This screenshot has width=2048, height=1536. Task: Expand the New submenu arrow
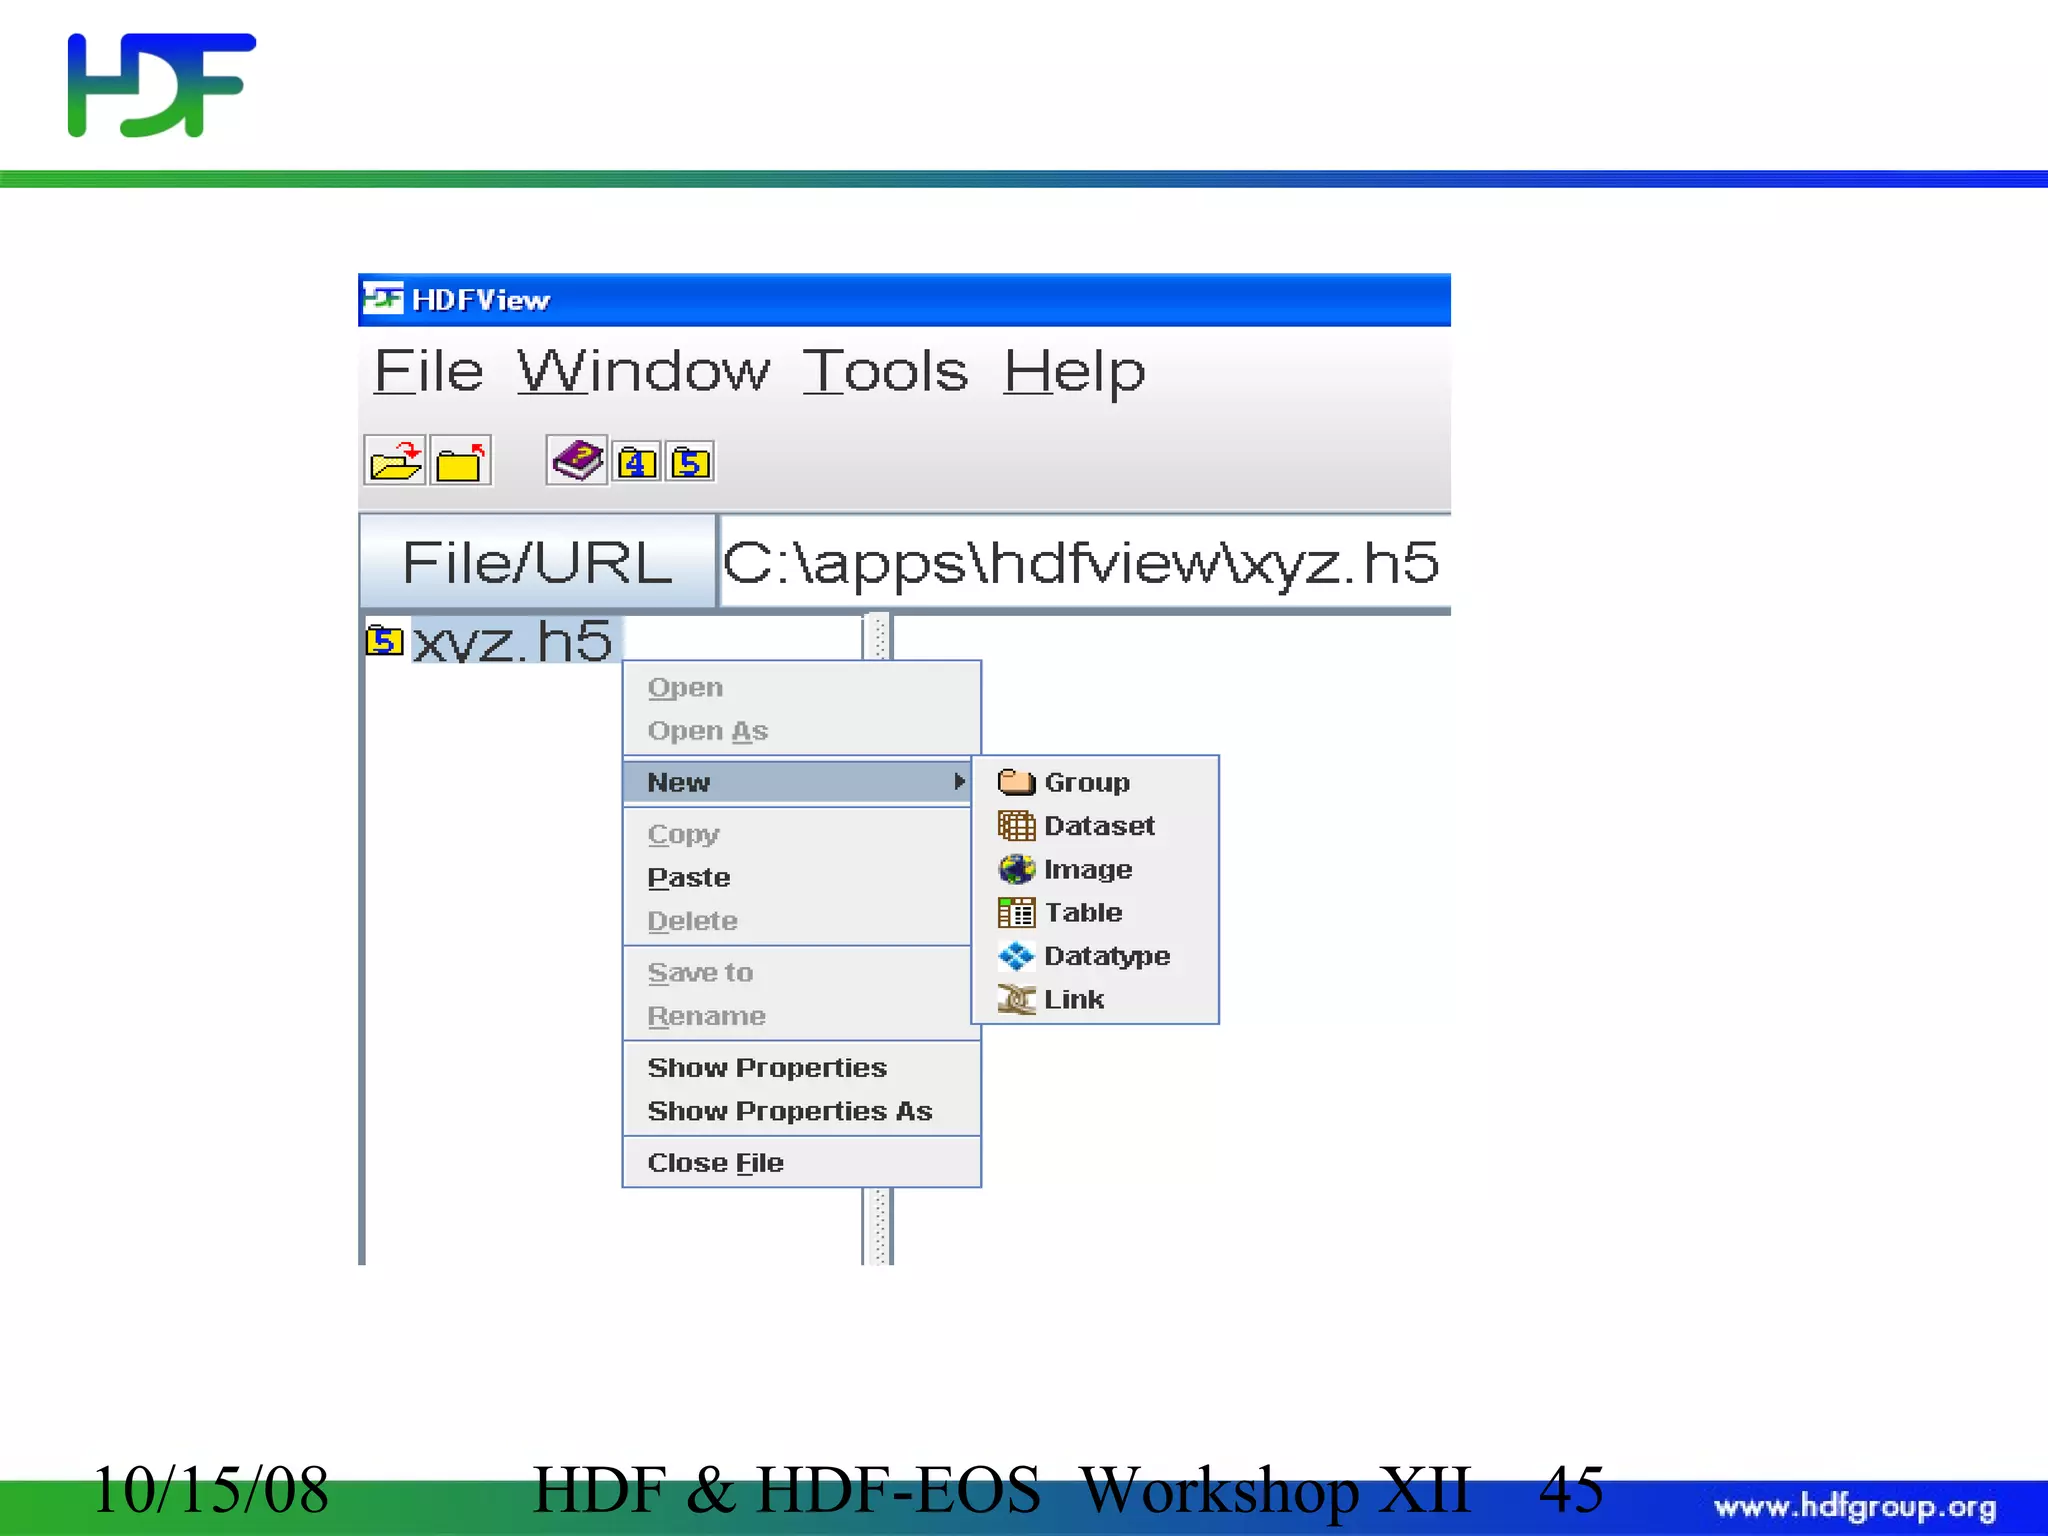(x=959, y=782)
